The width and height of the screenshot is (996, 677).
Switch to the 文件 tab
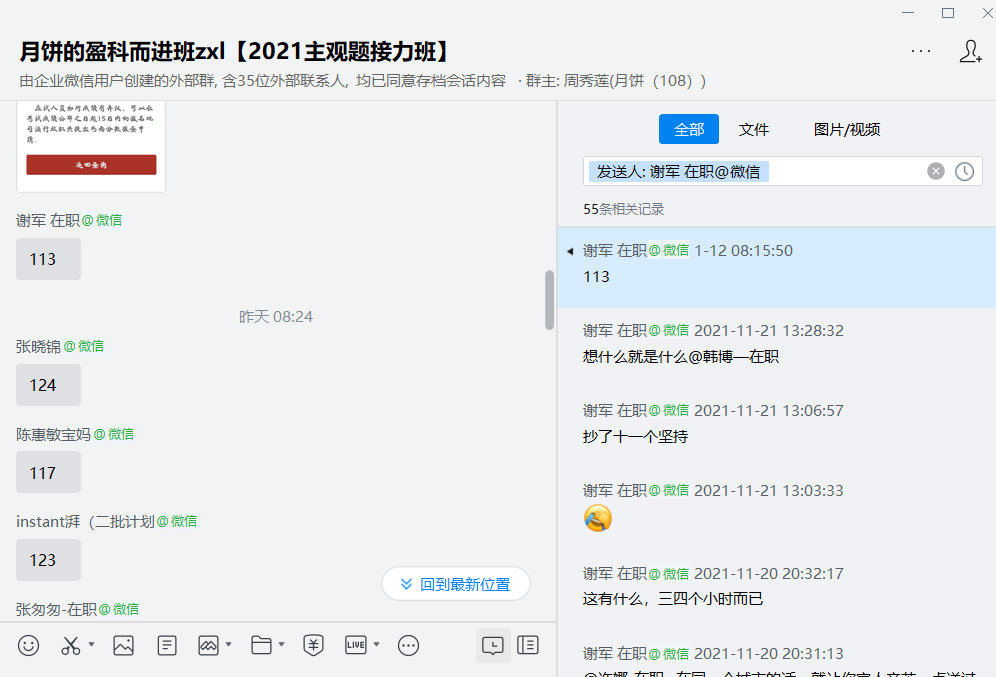753,129
